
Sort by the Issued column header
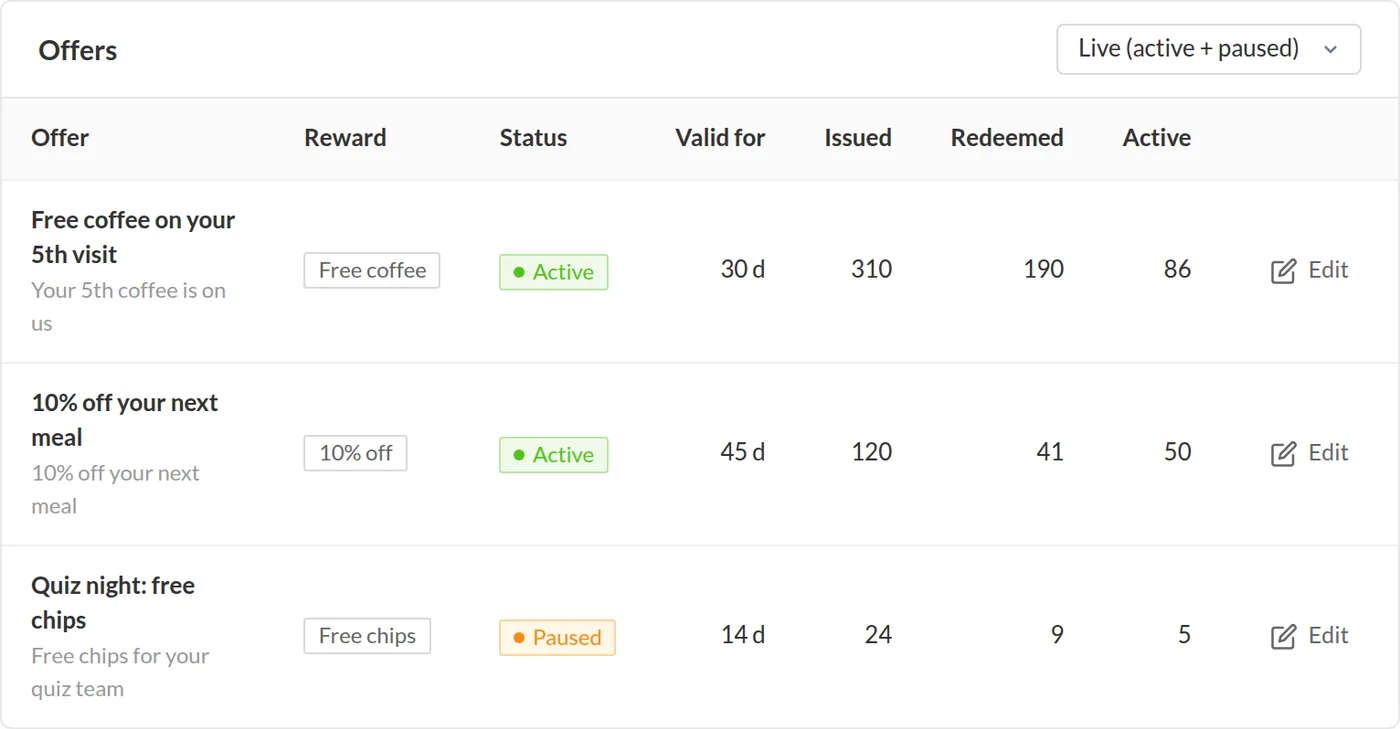coord(858,138)
